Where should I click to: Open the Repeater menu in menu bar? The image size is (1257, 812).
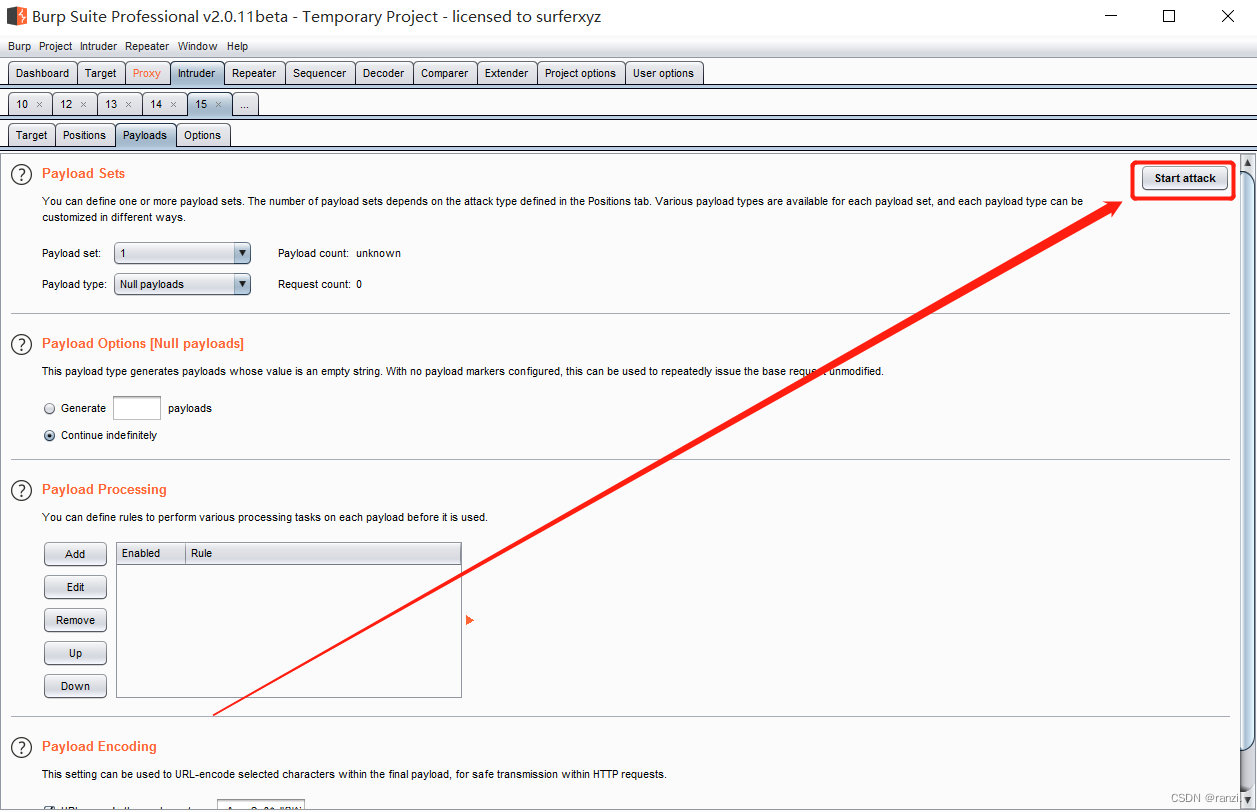click(x=147, y=46)
